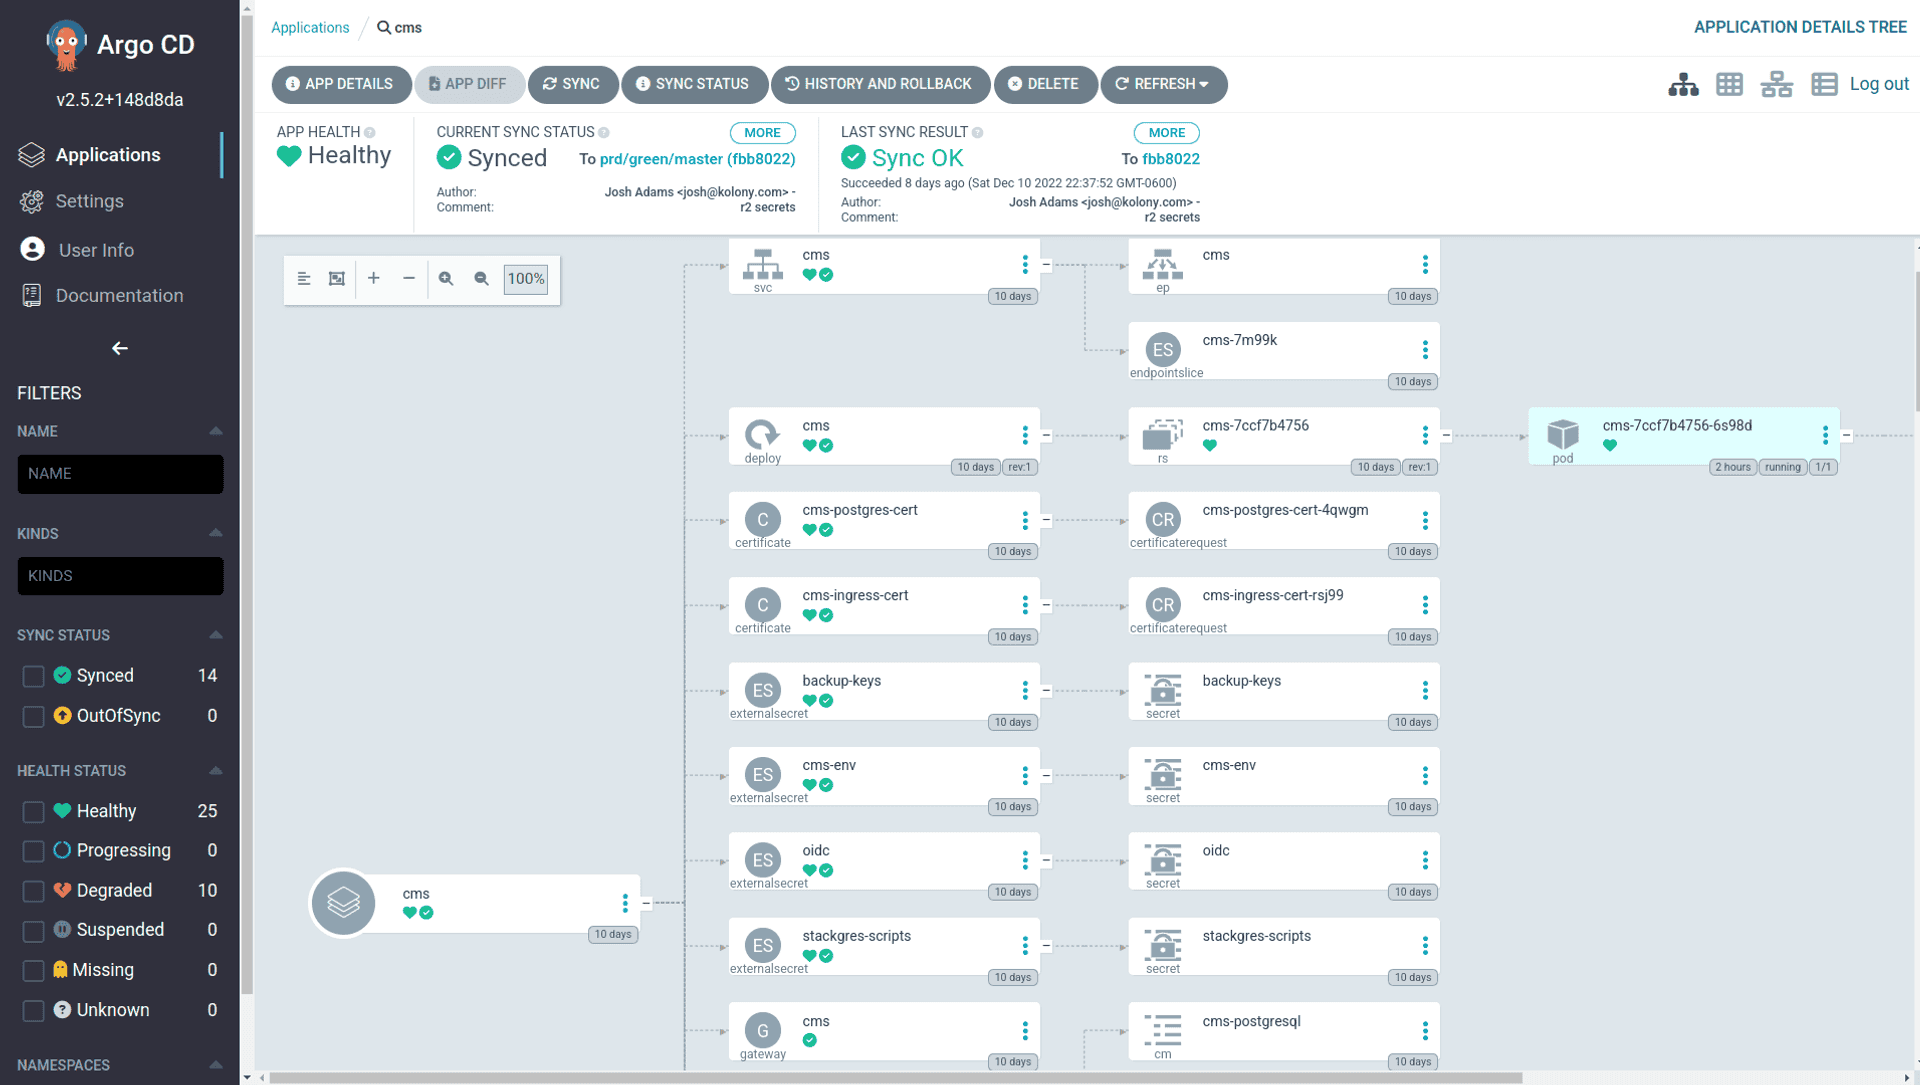
Task: Click the Delete application button
Action: [1044, 84]
